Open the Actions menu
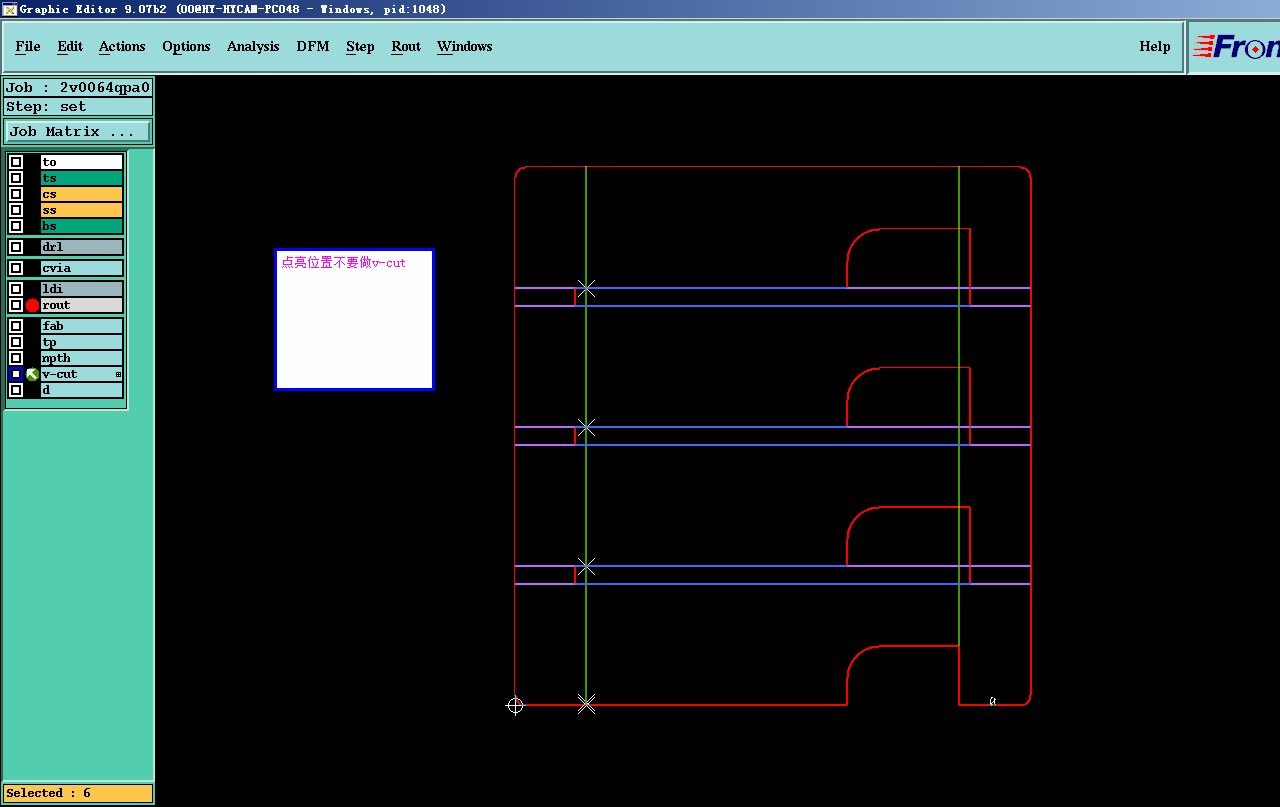This screenshot has height=807, width=1280. 122,46
